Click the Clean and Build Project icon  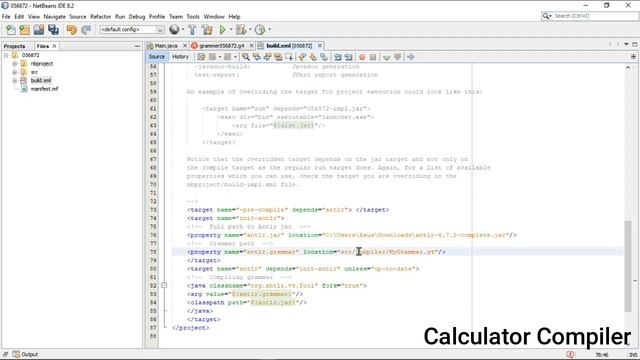pos(207,29)
